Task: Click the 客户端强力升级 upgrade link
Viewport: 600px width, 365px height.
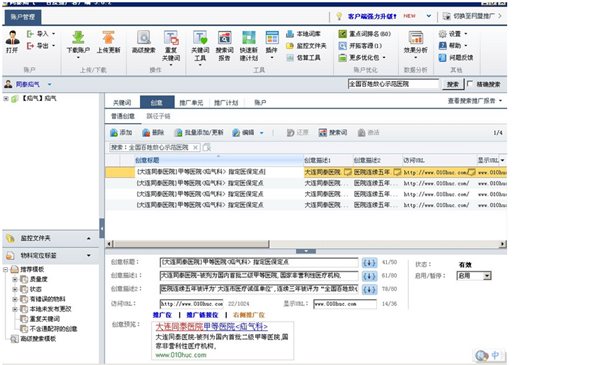Action: [x=372, y=16]
